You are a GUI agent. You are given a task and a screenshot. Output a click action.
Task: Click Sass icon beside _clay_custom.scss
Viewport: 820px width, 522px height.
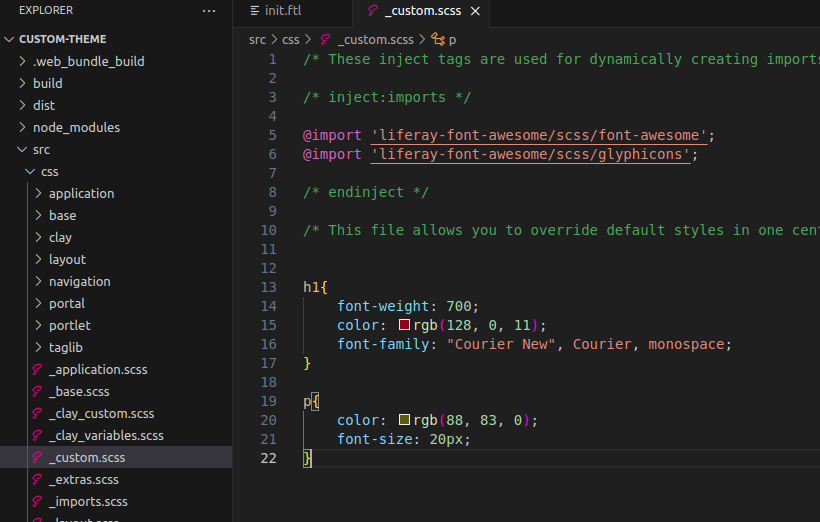[37, 413]
